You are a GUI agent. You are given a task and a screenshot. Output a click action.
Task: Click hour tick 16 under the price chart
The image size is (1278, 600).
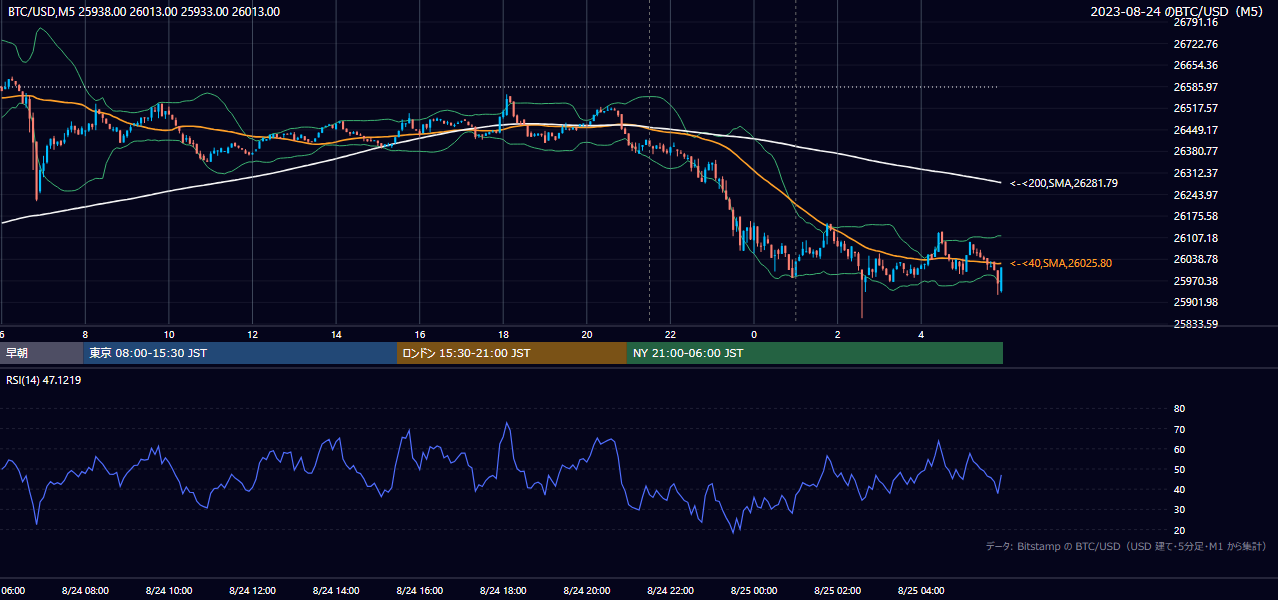tap(420, 334)
